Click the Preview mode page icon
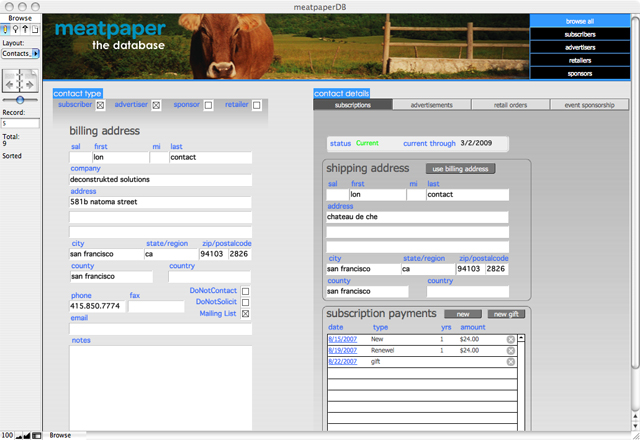This screenshot has width=640, height=440. [x=32, y=29]
